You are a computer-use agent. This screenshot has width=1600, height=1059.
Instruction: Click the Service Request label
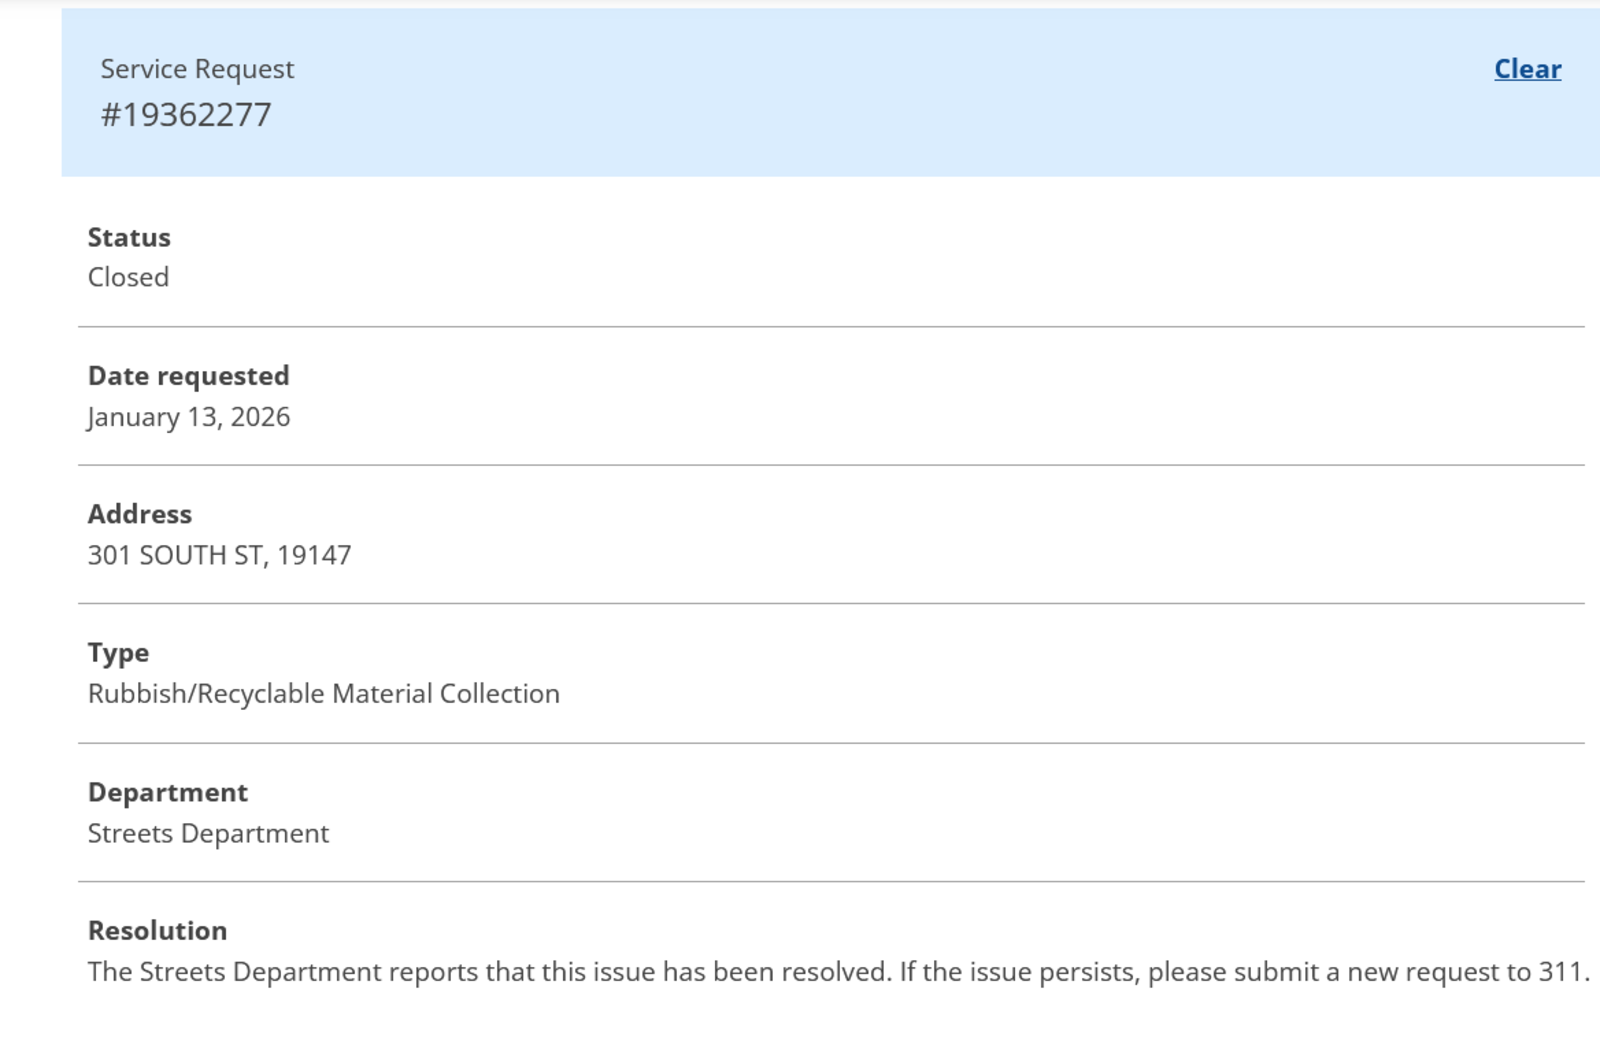pos(197,69)
